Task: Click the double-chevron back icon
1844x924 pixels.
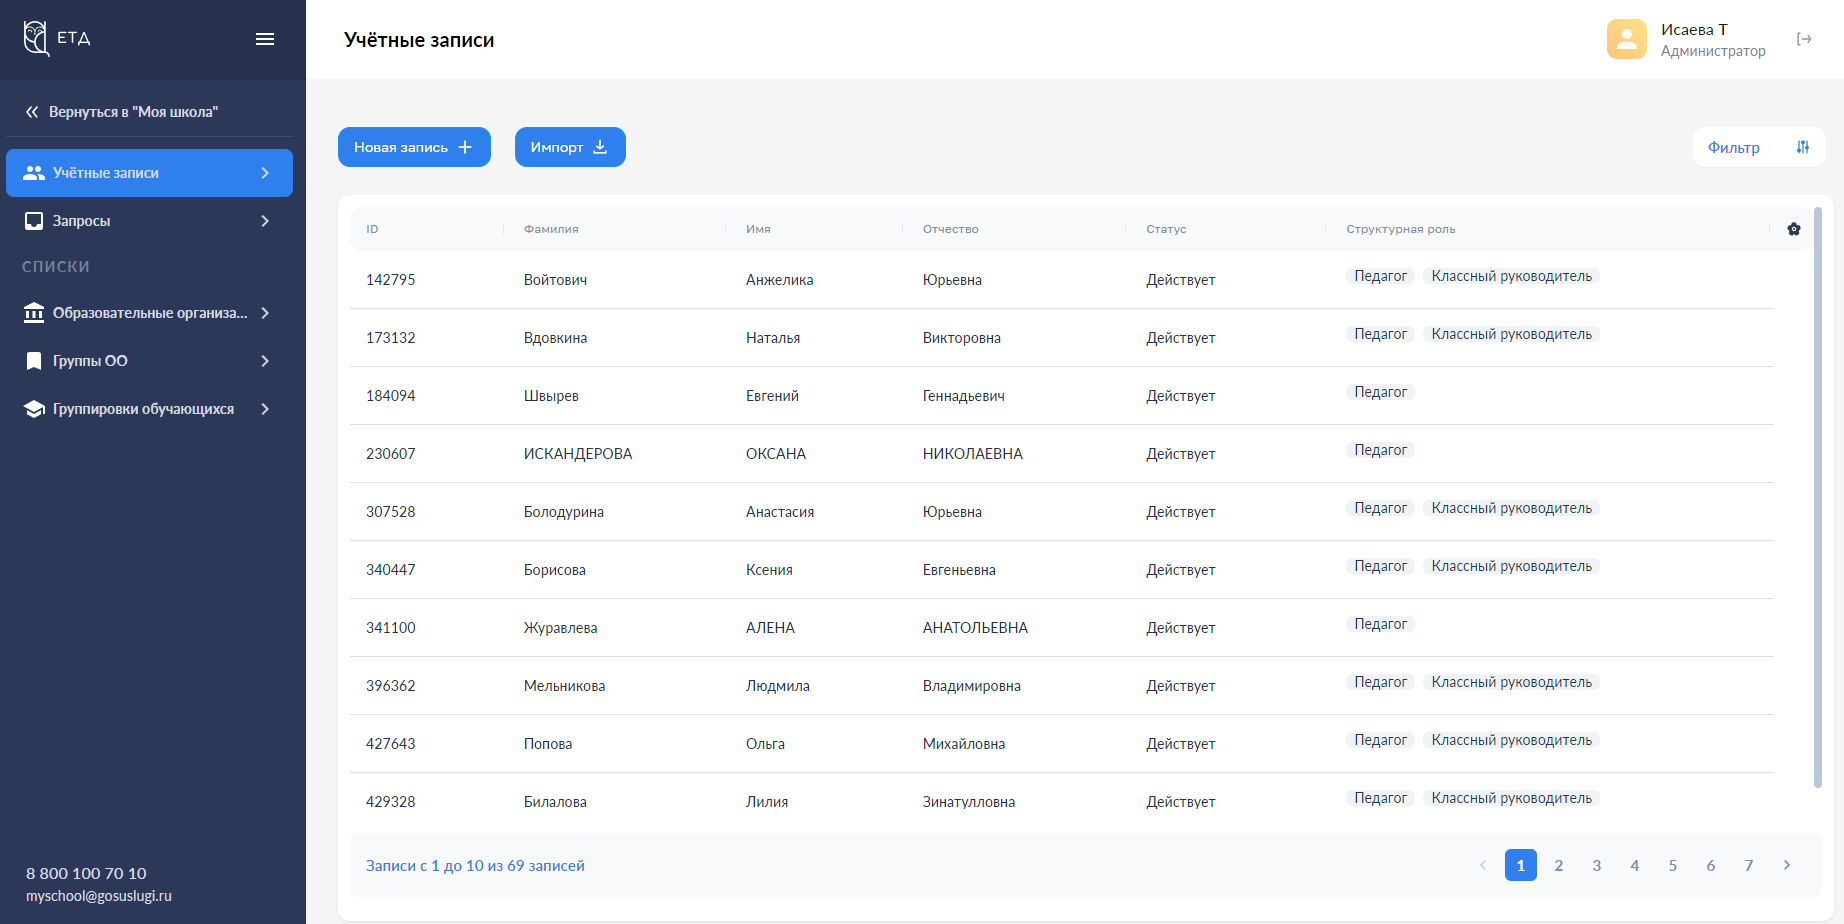Action: coord(32,112)
